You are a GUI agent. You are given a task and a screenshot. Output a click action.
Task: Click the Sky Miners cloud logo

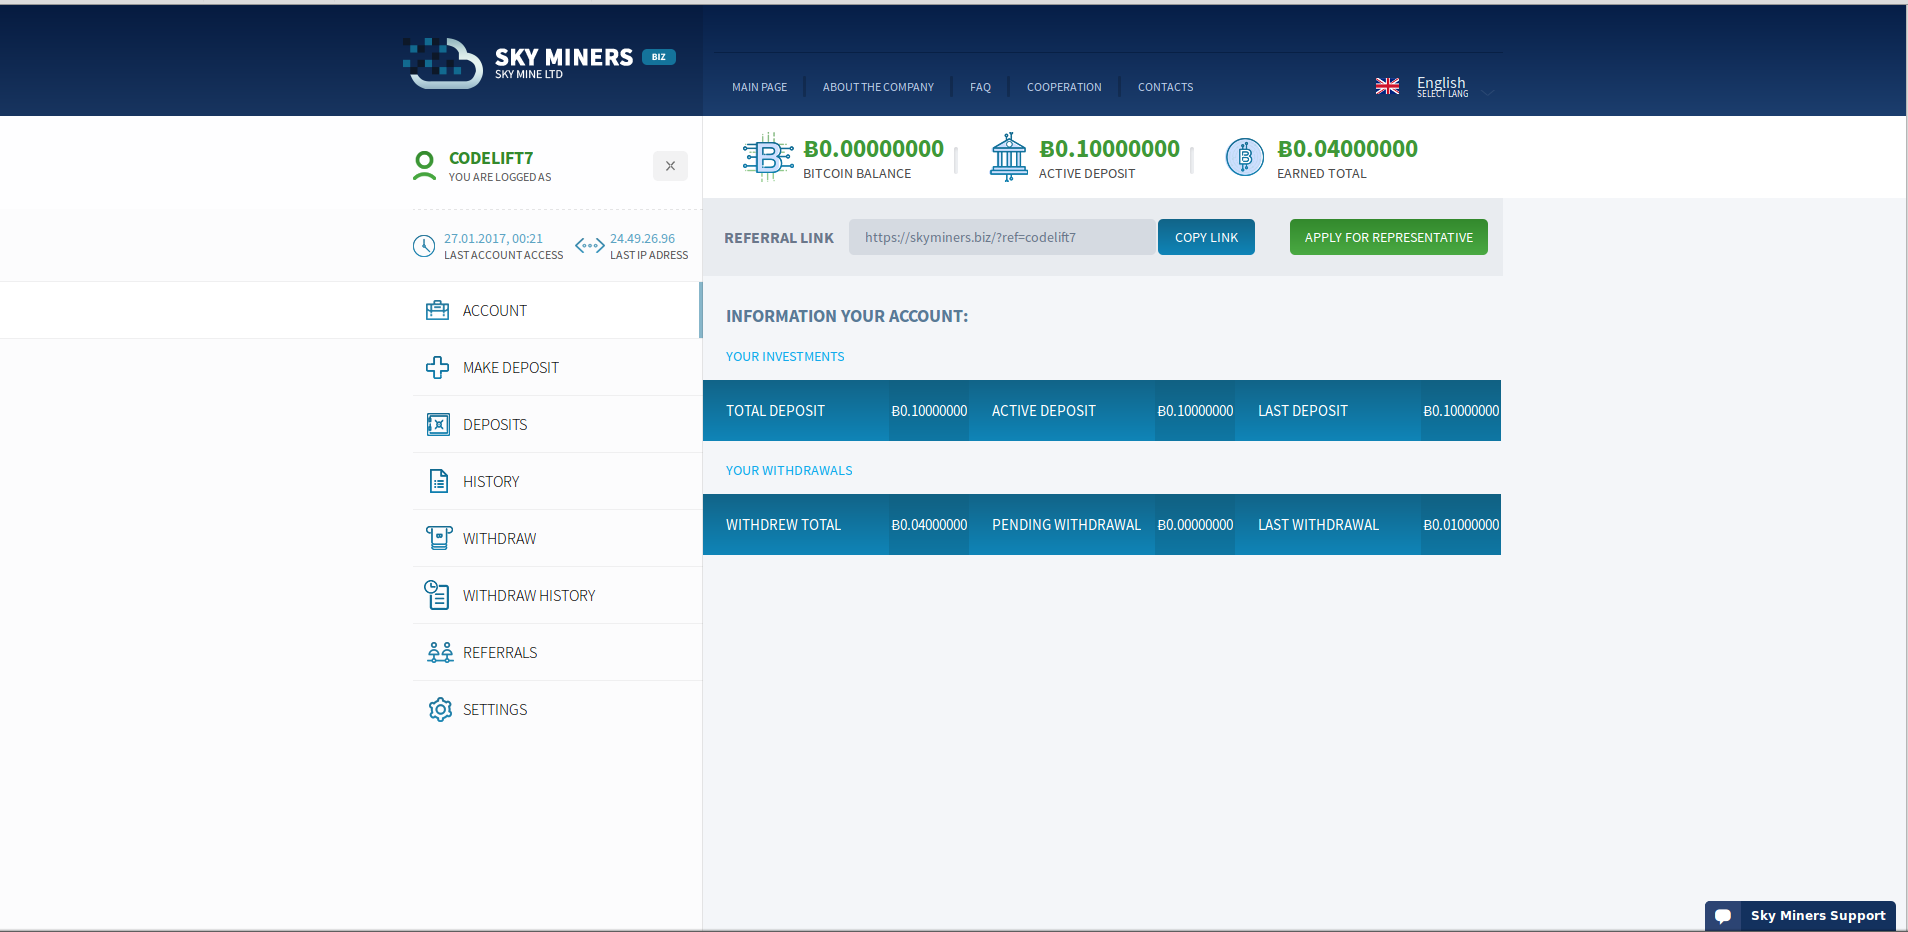click(x=442, y=63)
